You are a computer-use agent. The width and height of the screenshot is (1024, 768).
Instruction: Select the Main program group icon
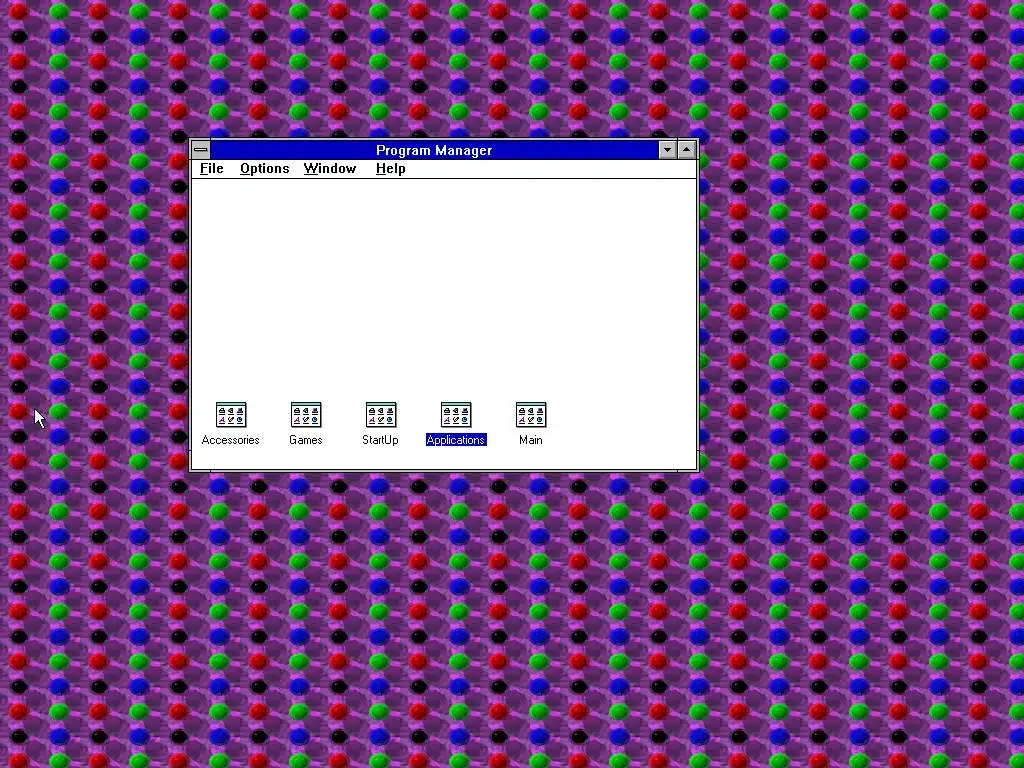(531, 415)
